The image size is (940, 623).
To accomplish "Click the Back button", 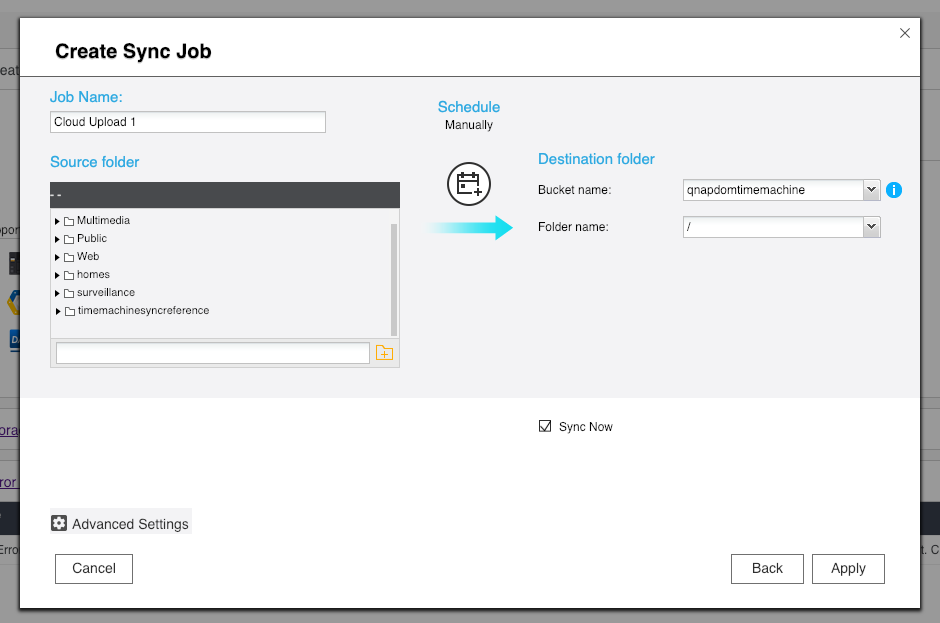I will pos(767,568).
